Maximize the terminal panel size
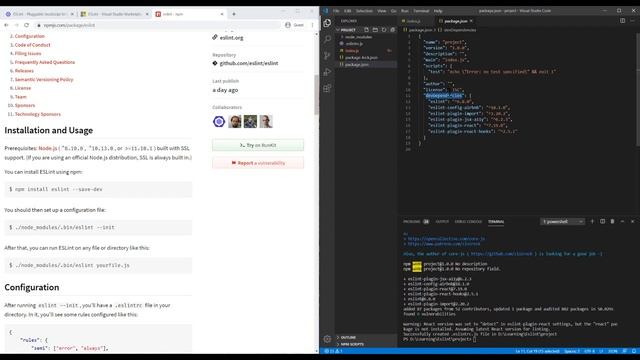The image size is (640, 360). coord(622,221)
